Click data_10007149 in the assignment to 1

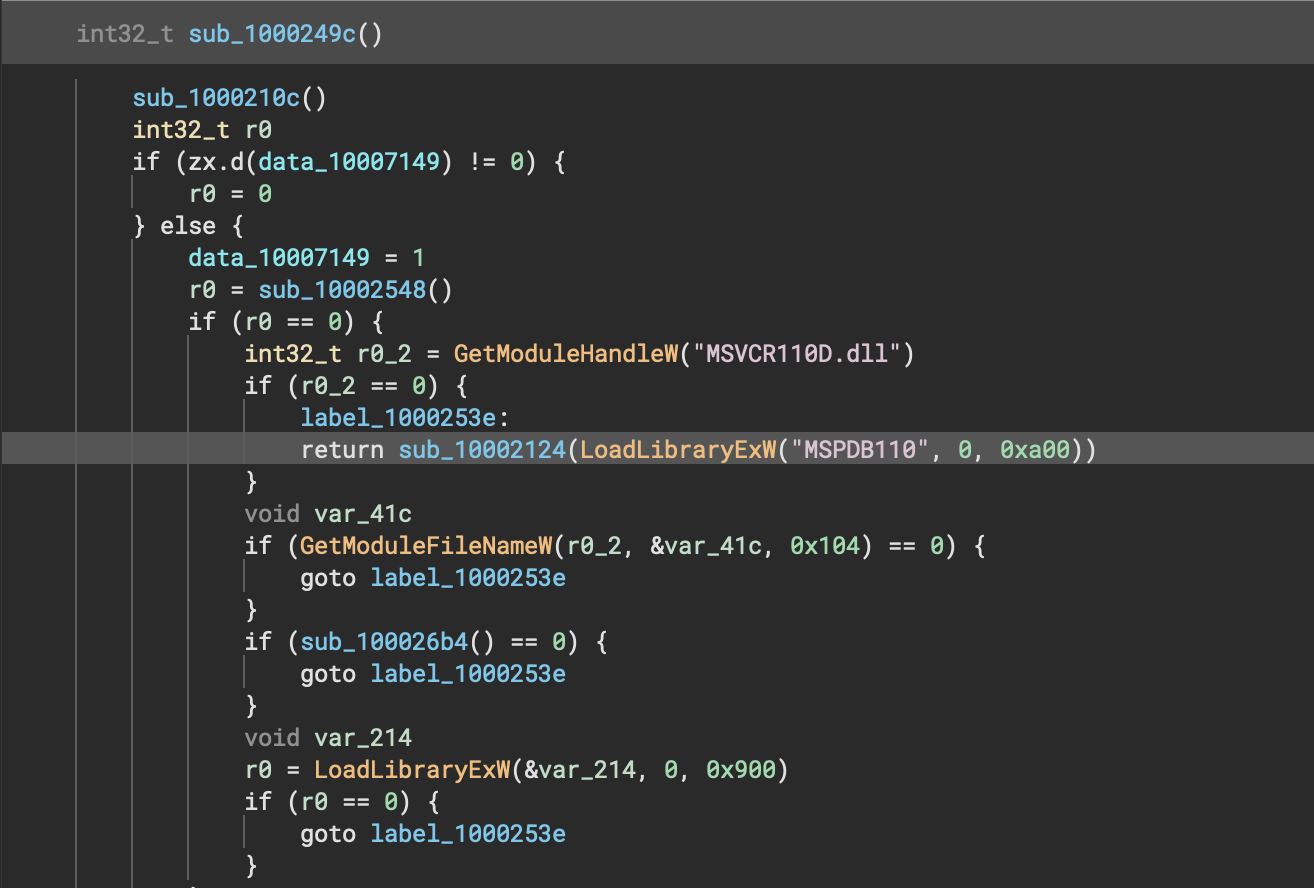(x=293, y=258)
